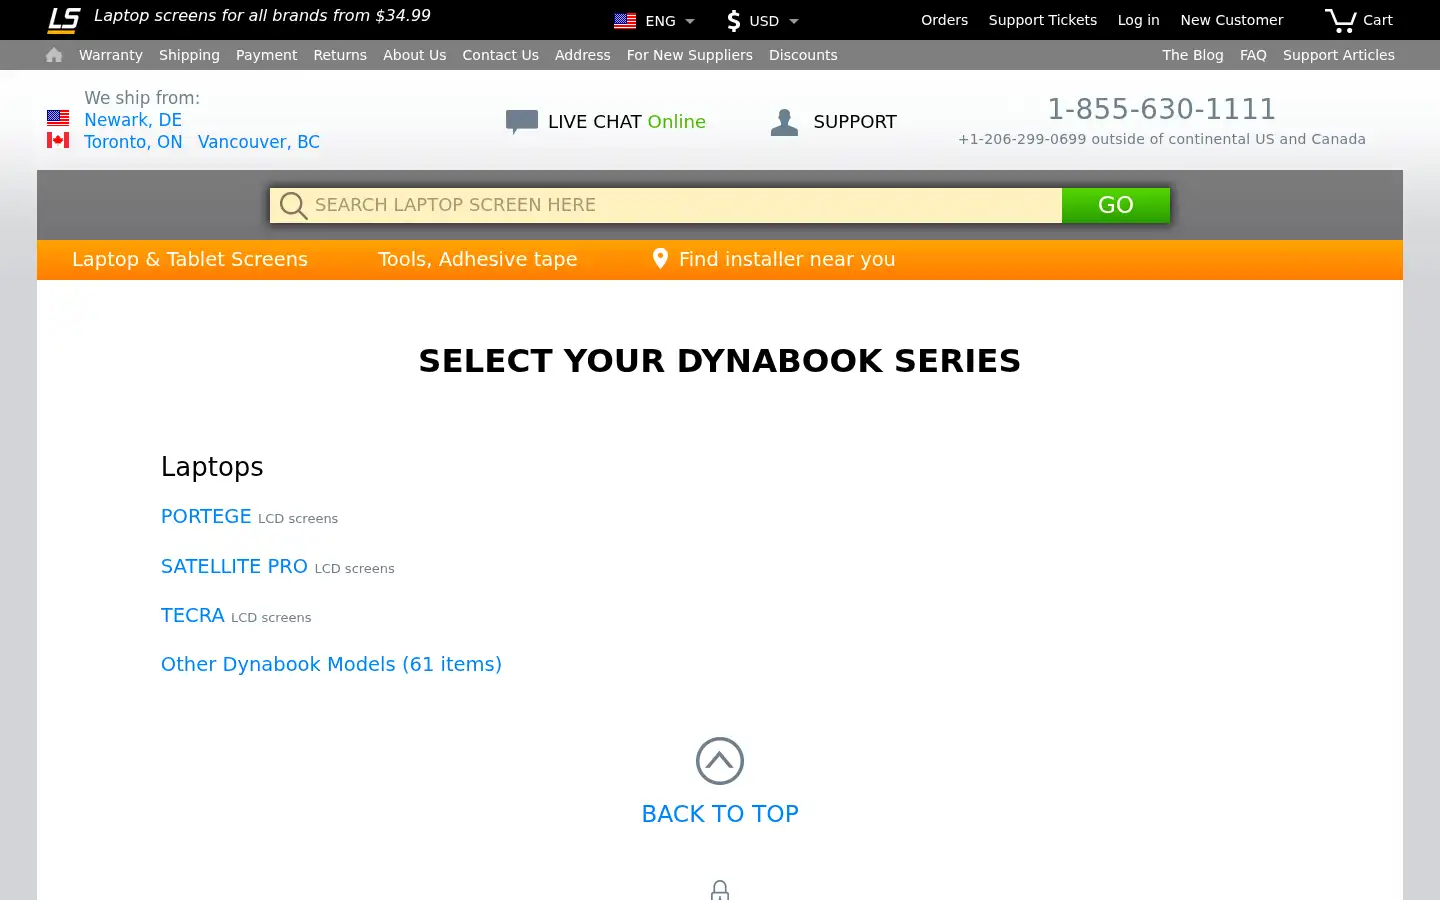Open Orders in top bar
Image resolution: width=1440 pixels, height=900 pixels.
pos(945,20)
